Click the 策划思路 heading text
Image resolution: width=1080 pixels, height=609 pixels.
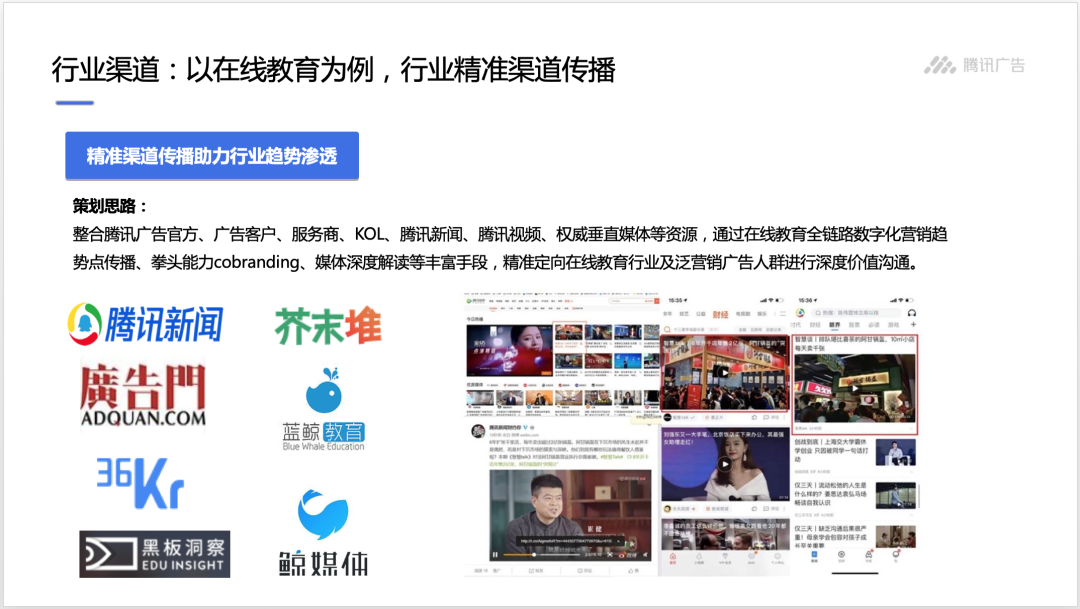[x=110, y=206]
